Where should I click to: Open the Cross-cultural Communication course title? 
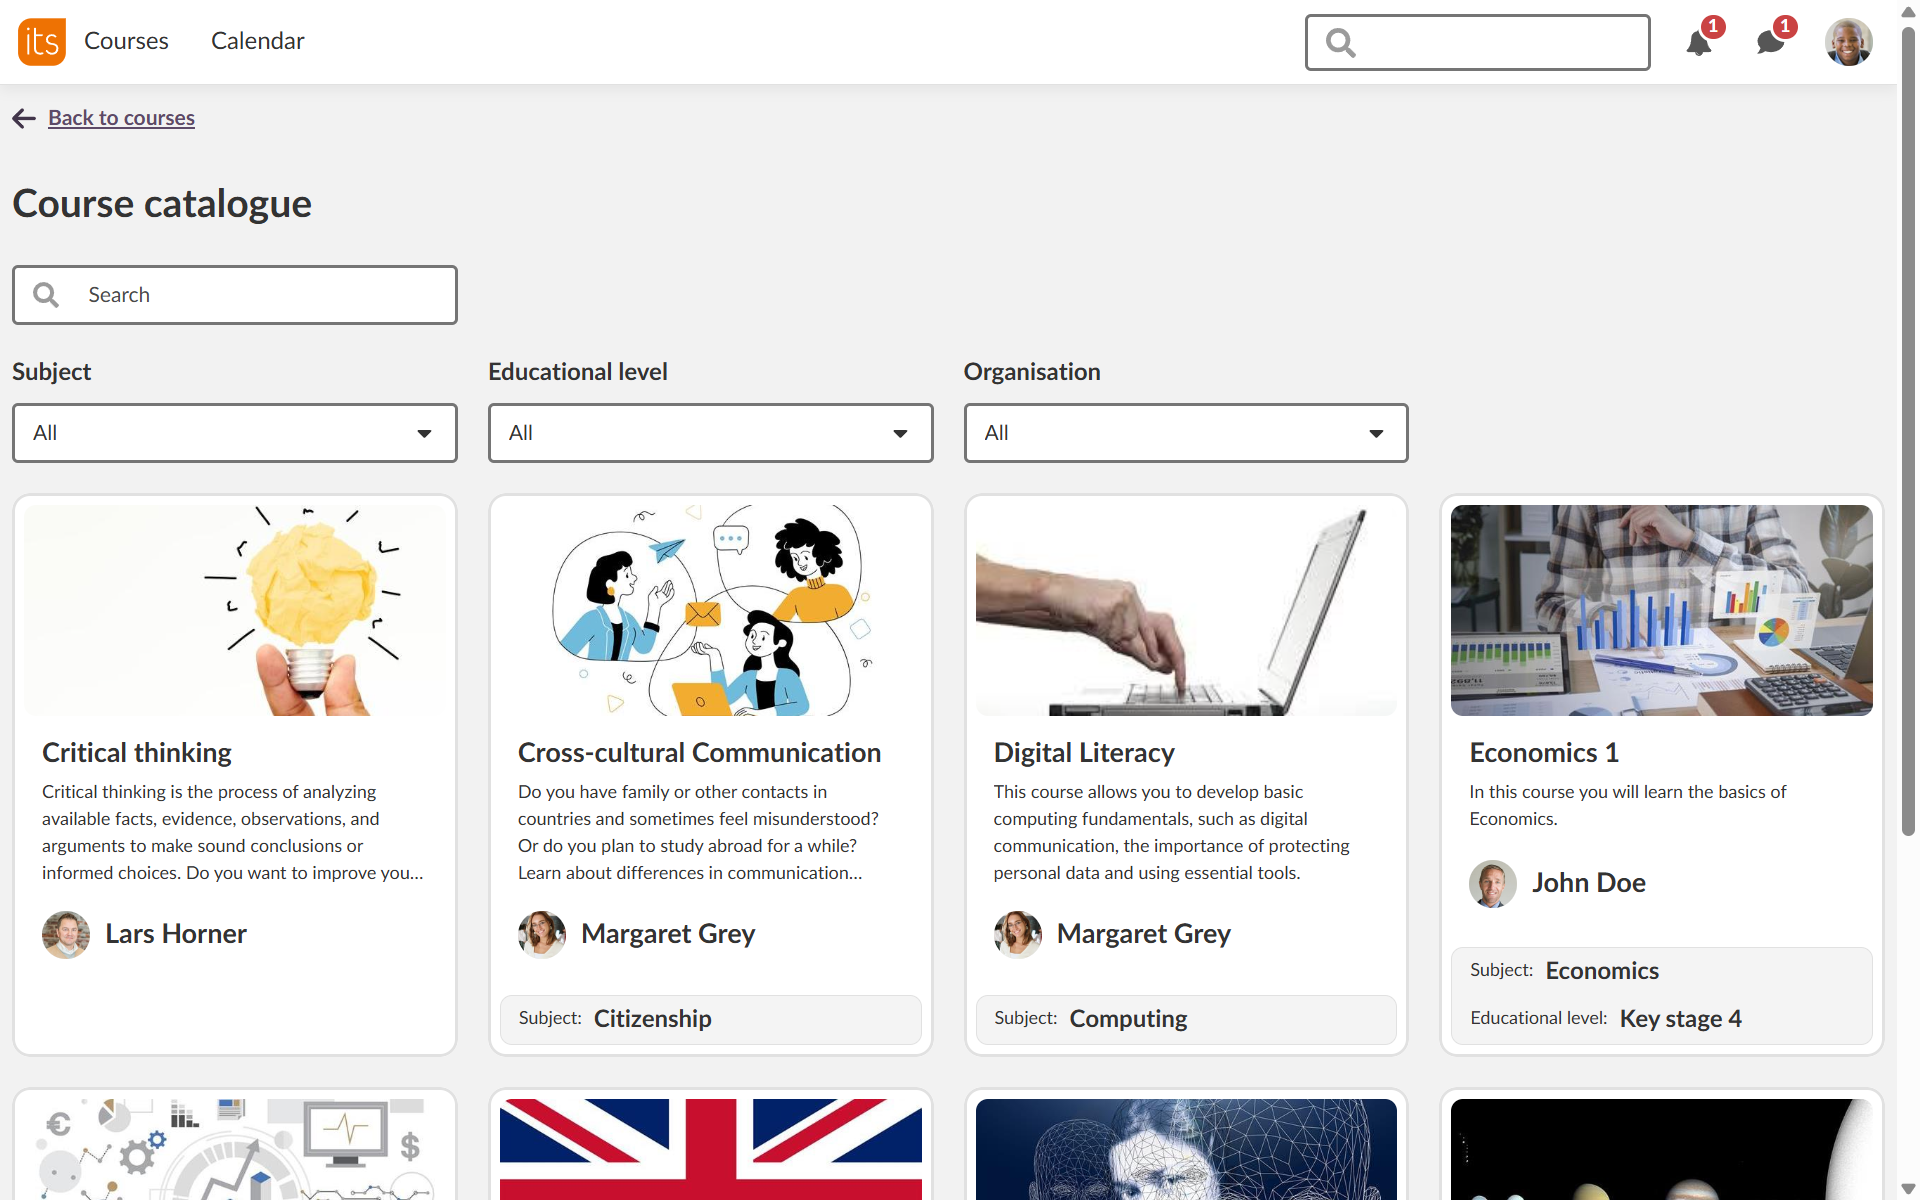pyautogui.click(x=699, y=753)
